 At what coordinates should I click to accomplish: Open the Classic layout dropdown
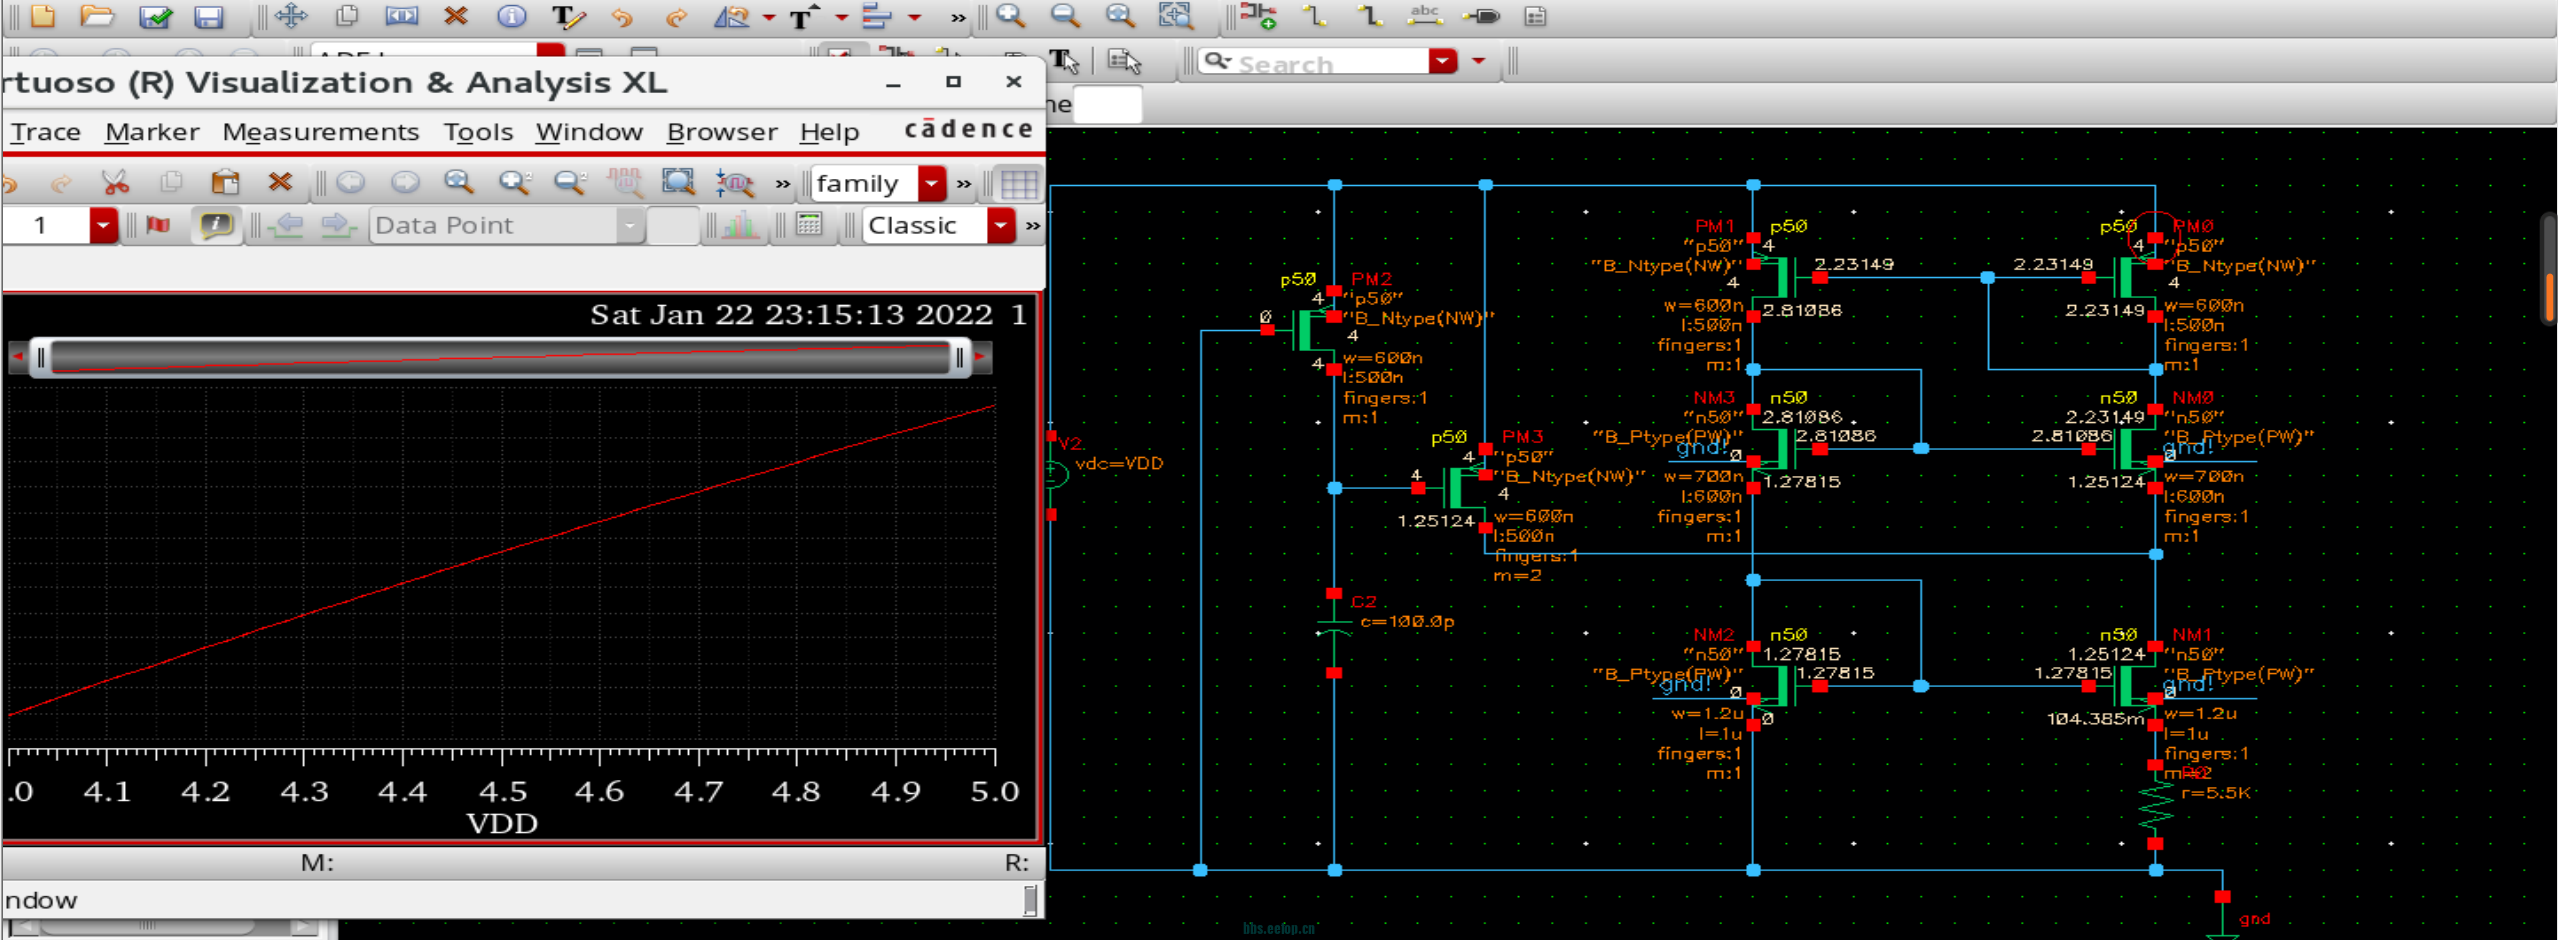(1000, 225)
